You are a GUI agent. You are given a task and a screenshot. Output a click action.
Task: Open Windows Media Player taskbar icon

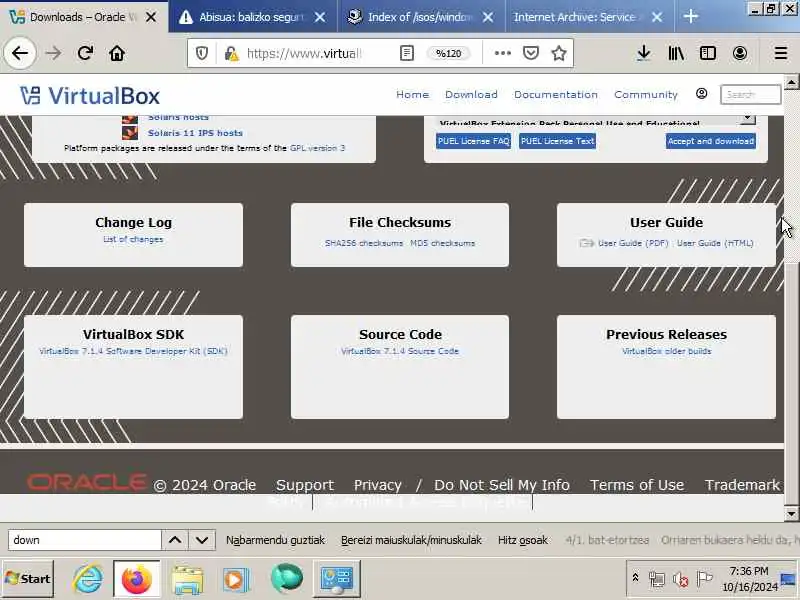coord(235,579)
